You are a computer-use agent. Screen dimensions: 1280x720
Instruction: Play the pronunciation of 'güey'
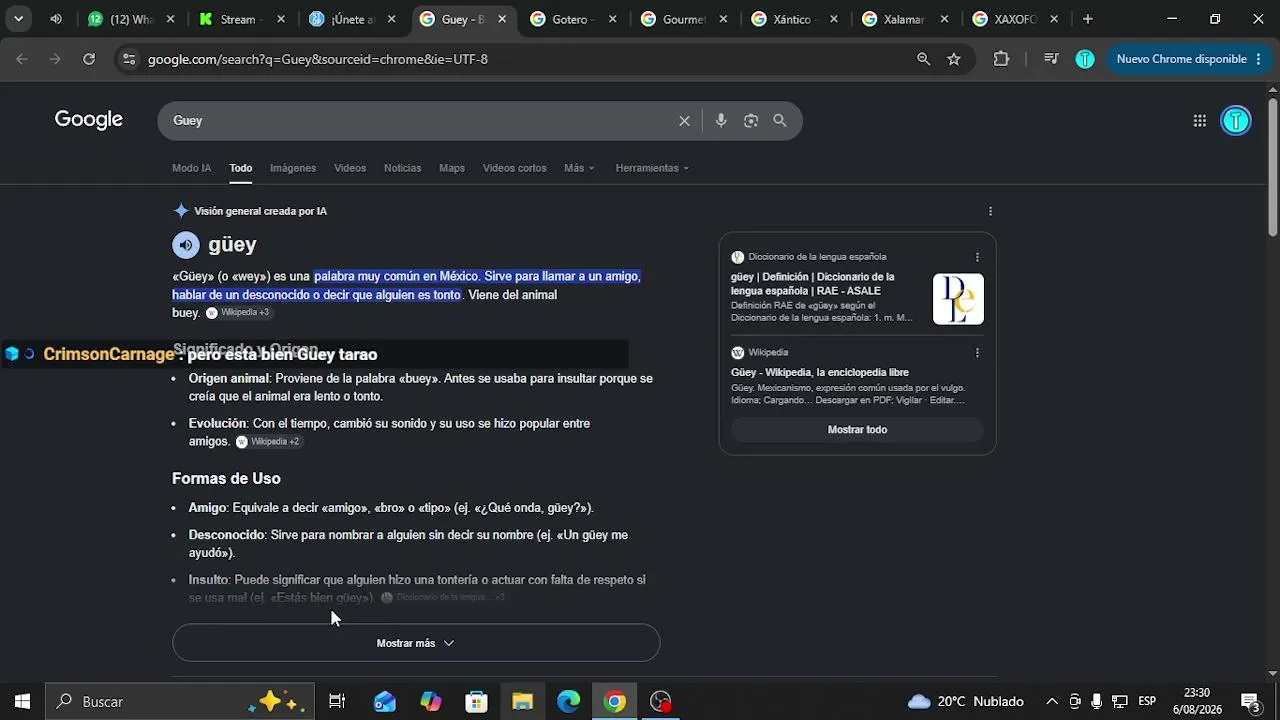[x=185, y=245]
